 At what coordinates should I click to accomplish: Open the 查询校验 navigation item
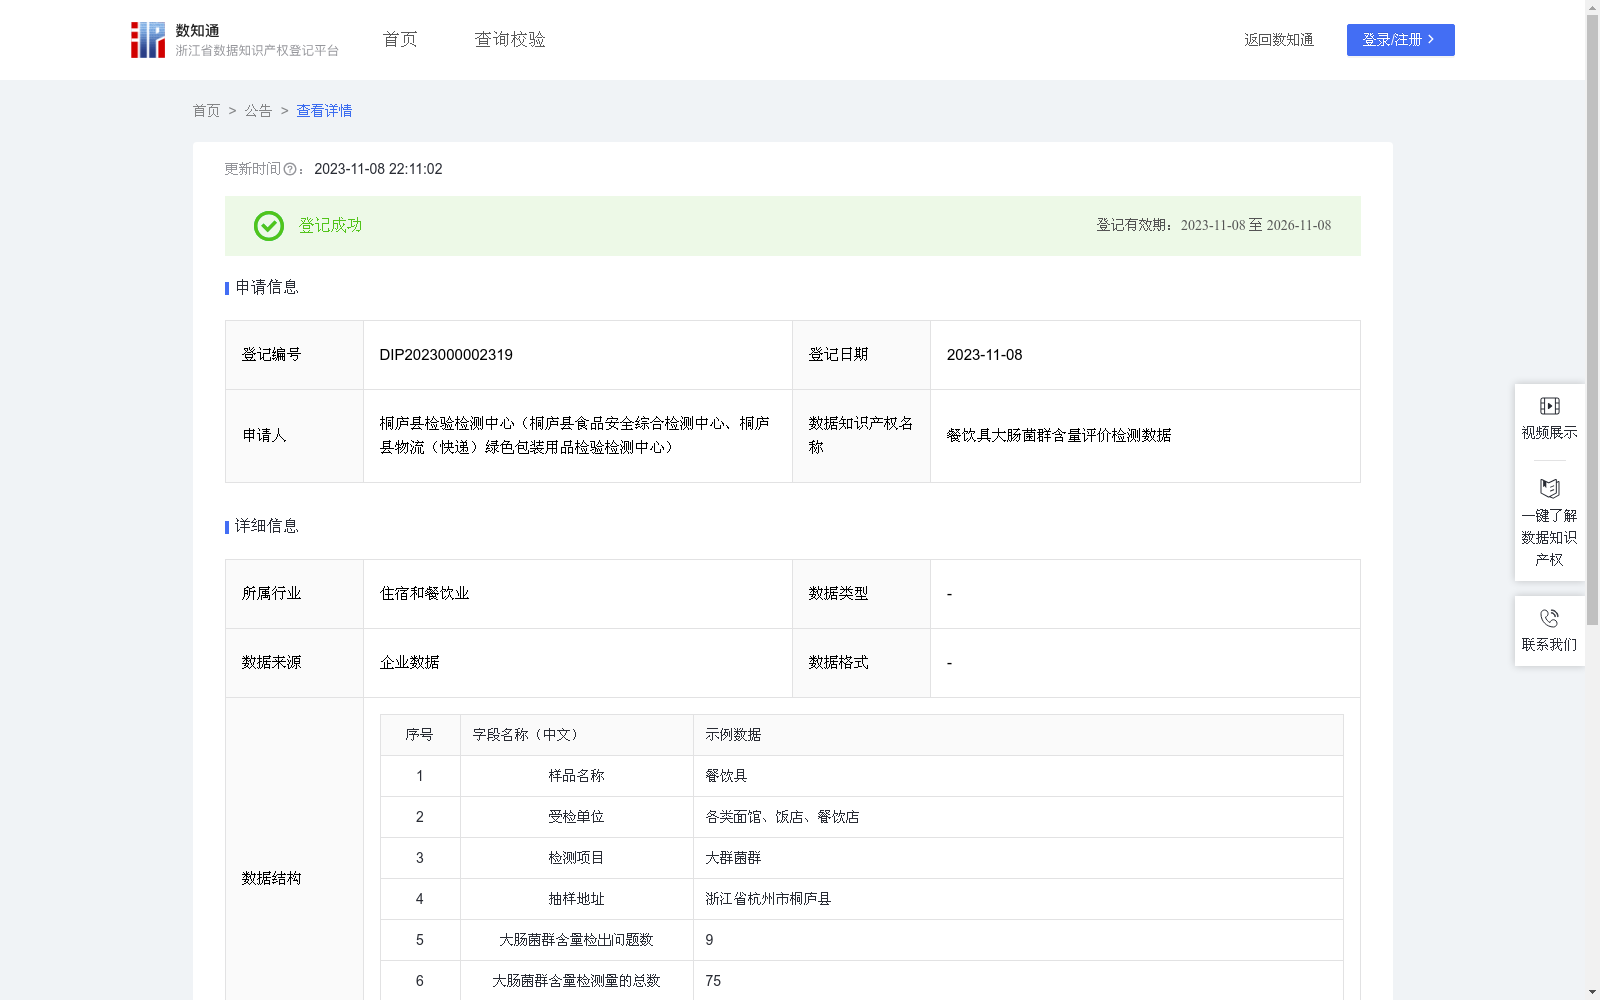tap(510, 40)
